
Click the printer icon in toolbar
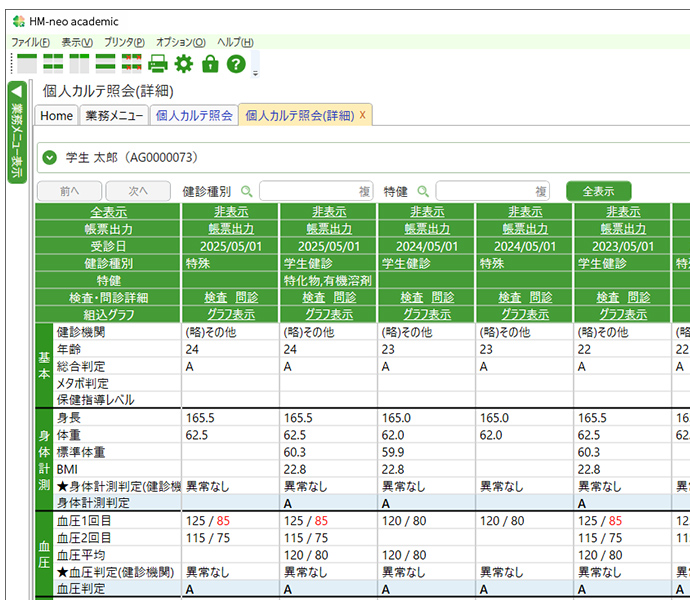pos(158,64)
